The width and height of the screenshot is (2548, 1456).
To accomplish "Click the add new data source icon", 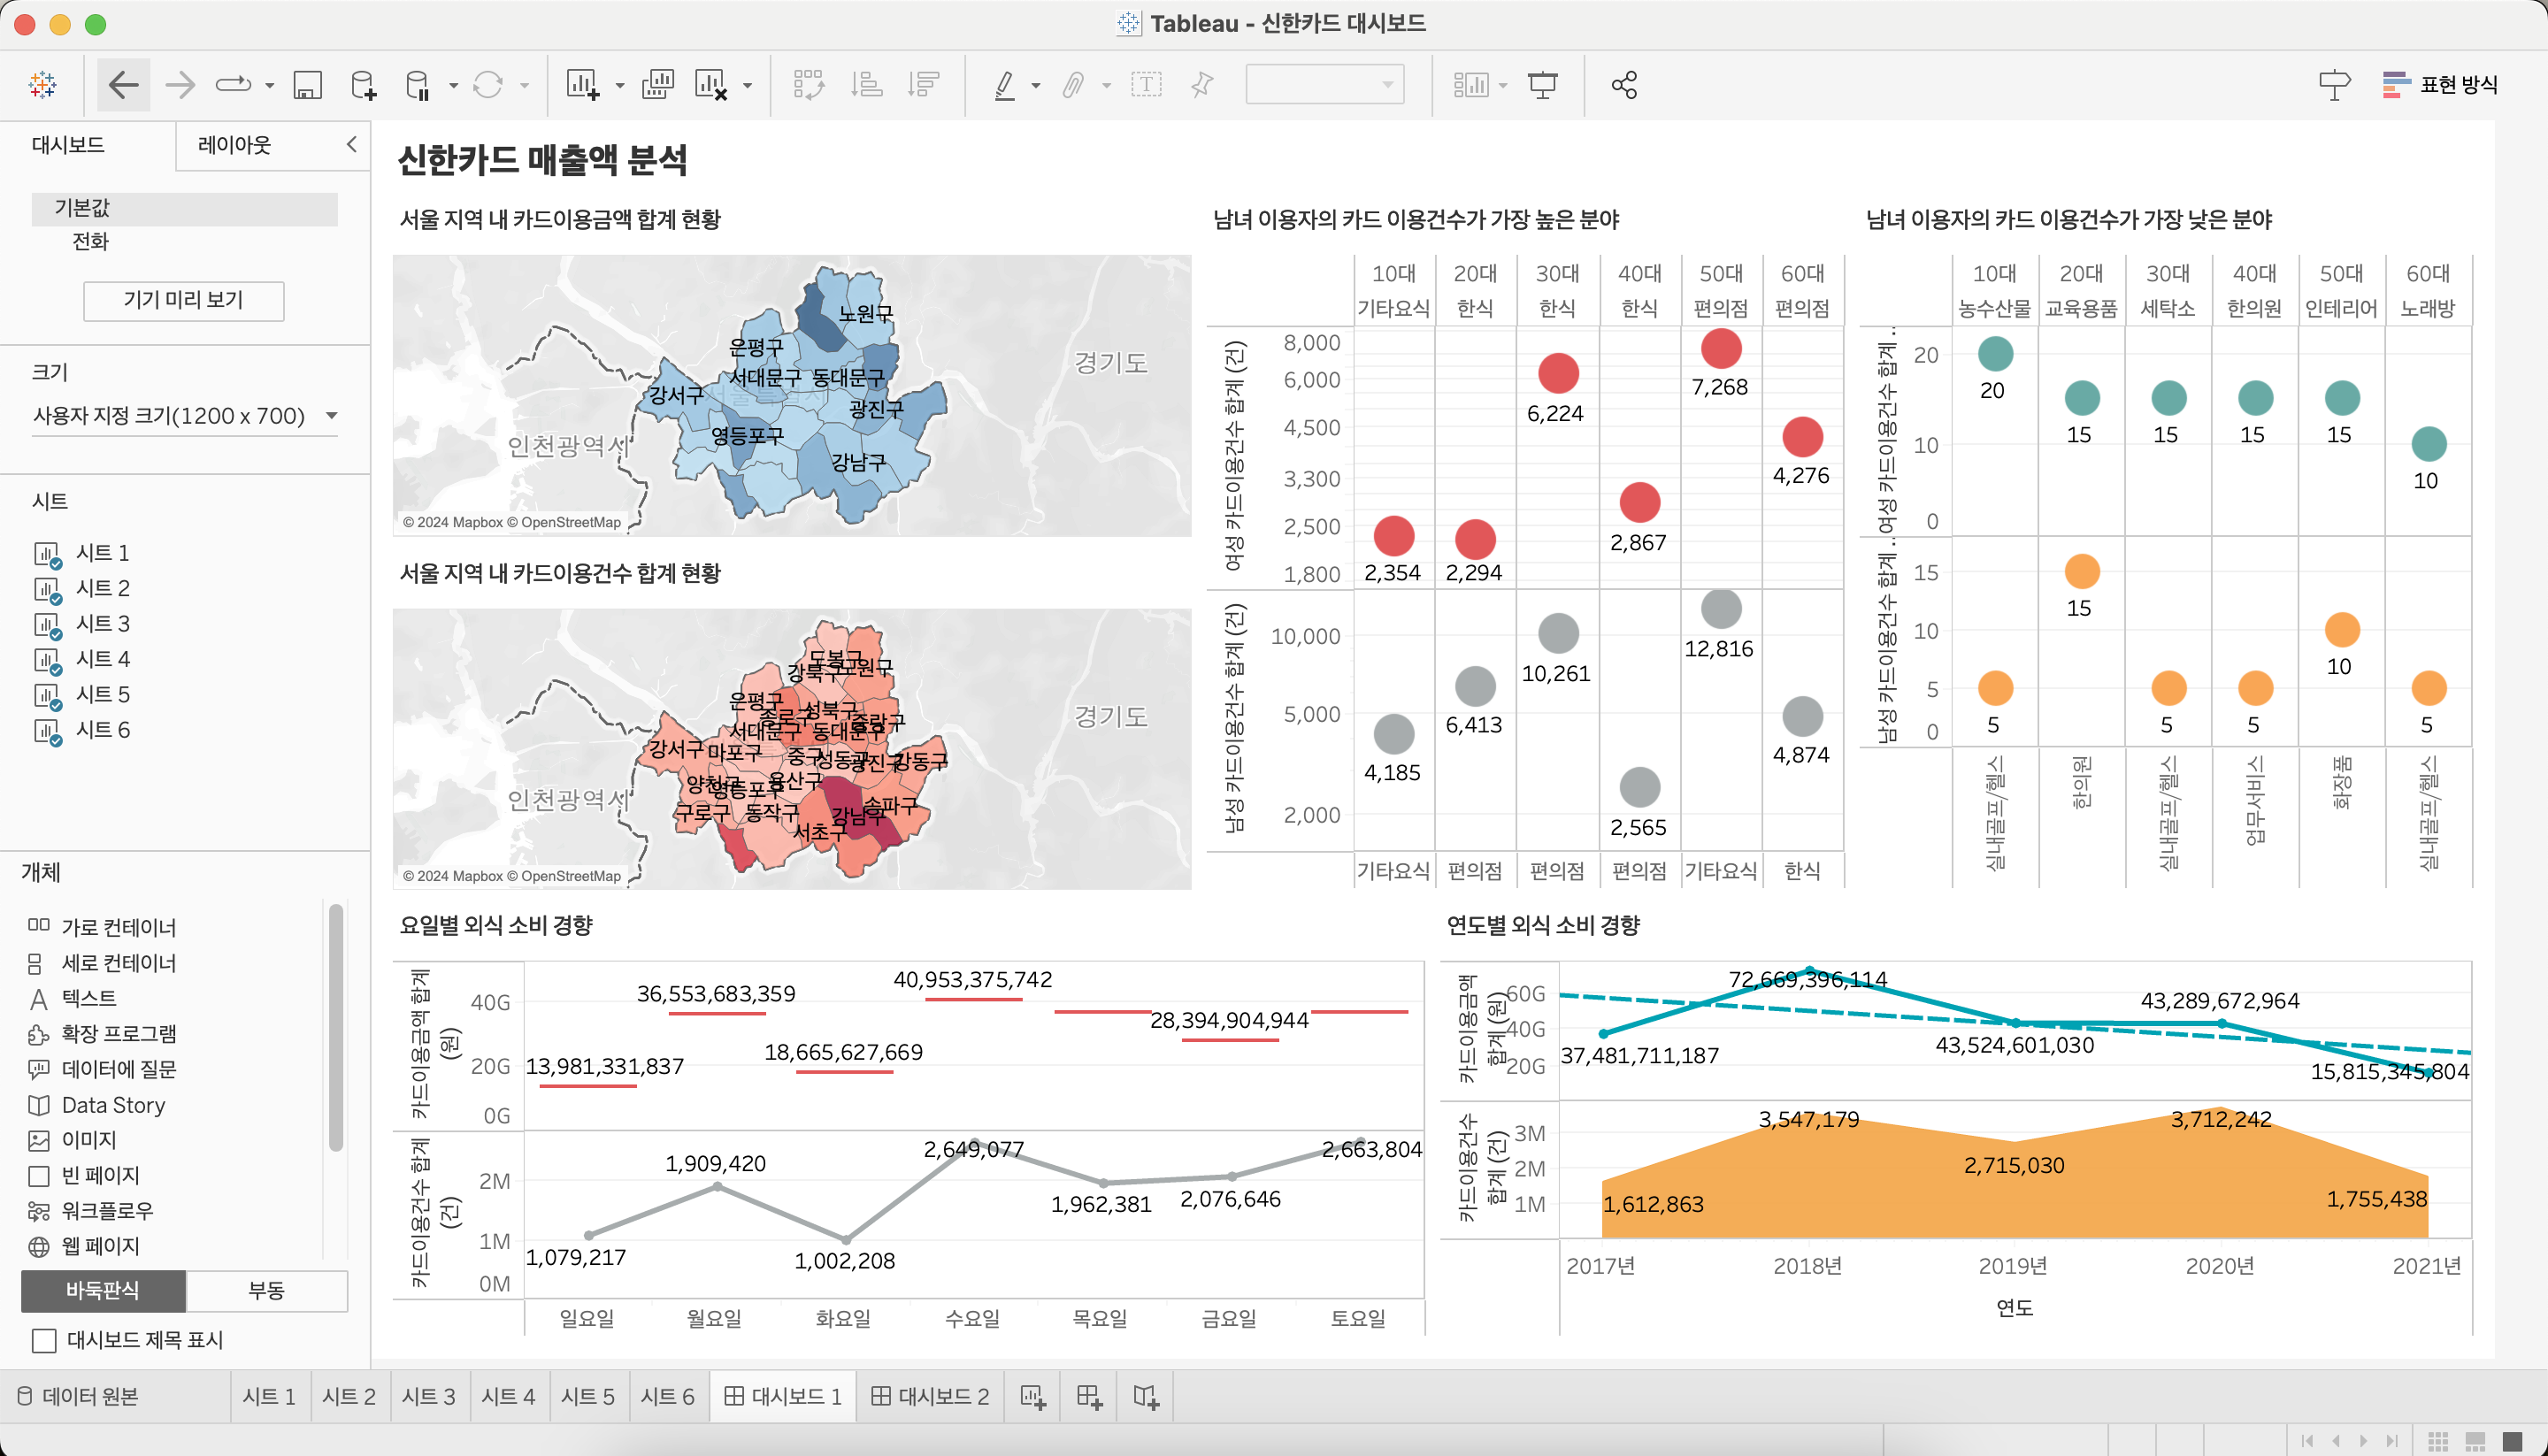I will click(x=364, y=85).
